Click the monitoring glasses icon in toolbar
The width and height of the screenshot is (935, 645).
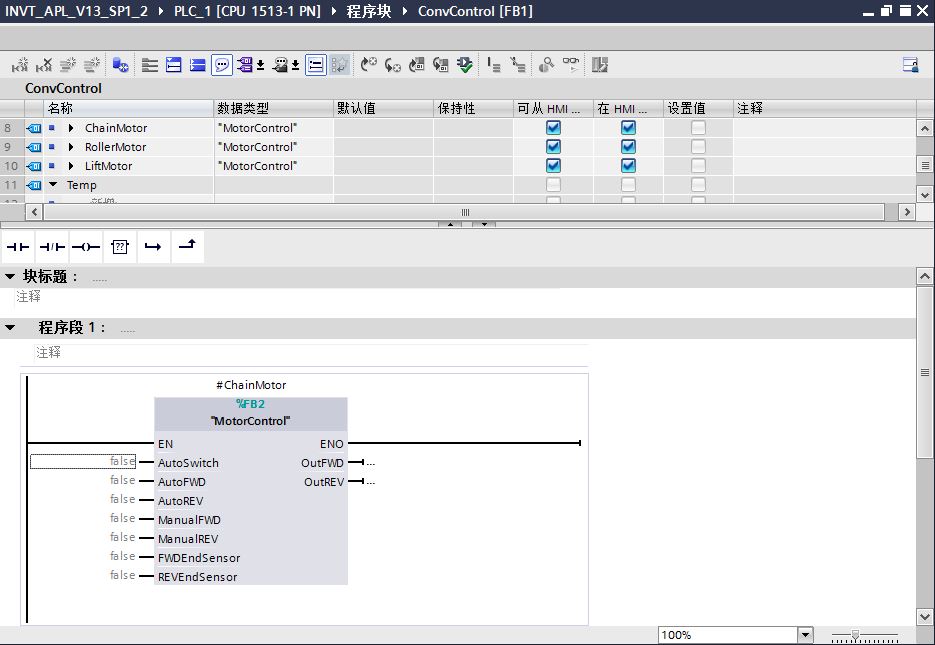(571, 65)
